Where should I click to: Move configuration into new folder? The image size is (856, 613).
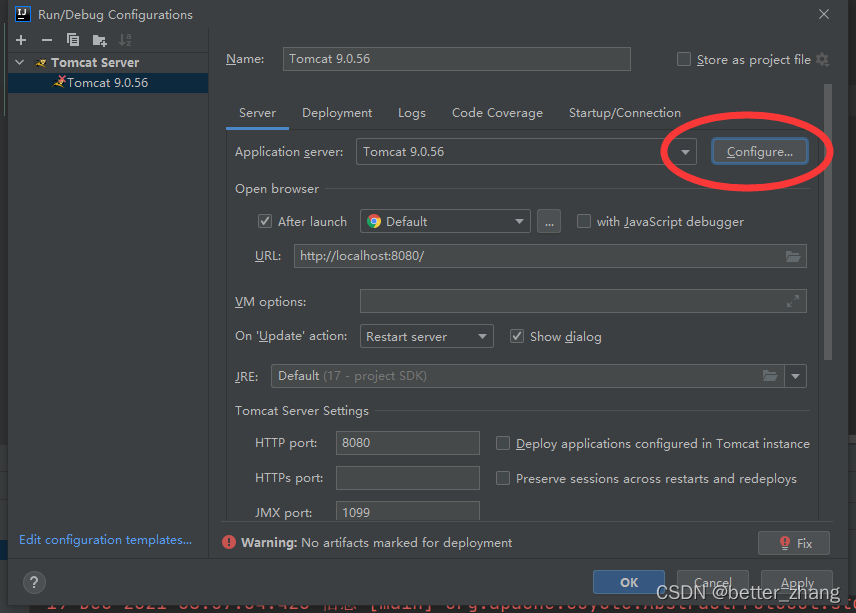coord(99,40)
